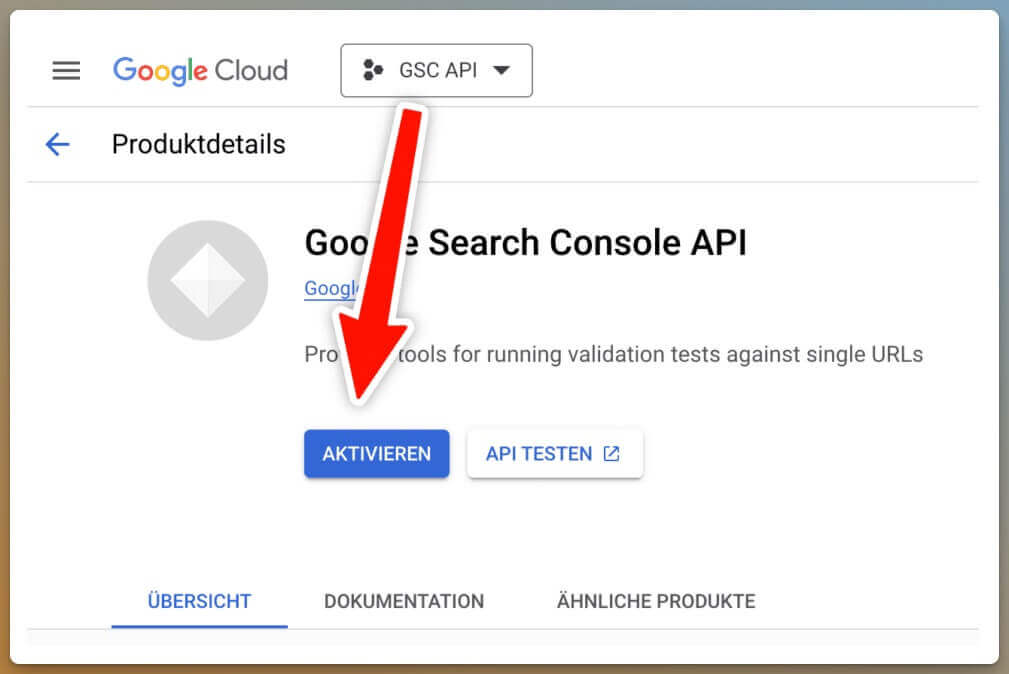The width and height of the screenshot is (1009, 674).
Task: Click the Google Cloud logo
Action: click(x=200, y=70)
